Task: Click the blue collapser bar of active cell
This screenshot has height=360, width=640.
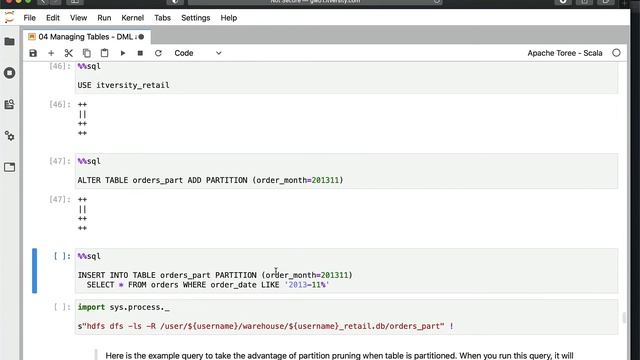Action: point(34,271)
